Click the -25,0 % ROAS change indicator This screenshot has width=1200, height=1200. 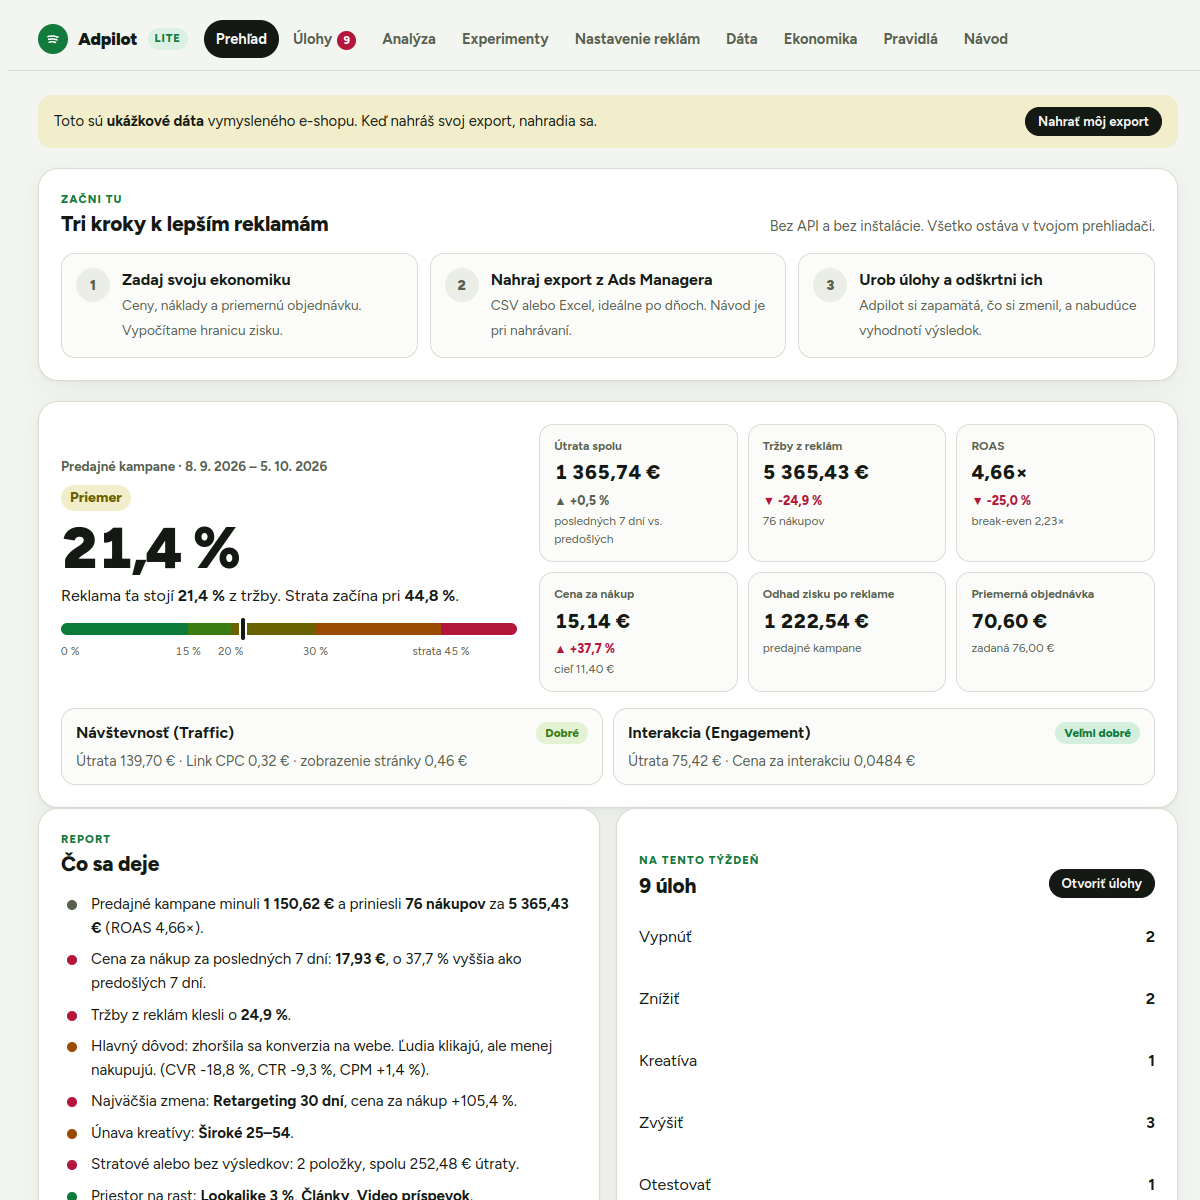[1001, 500]
